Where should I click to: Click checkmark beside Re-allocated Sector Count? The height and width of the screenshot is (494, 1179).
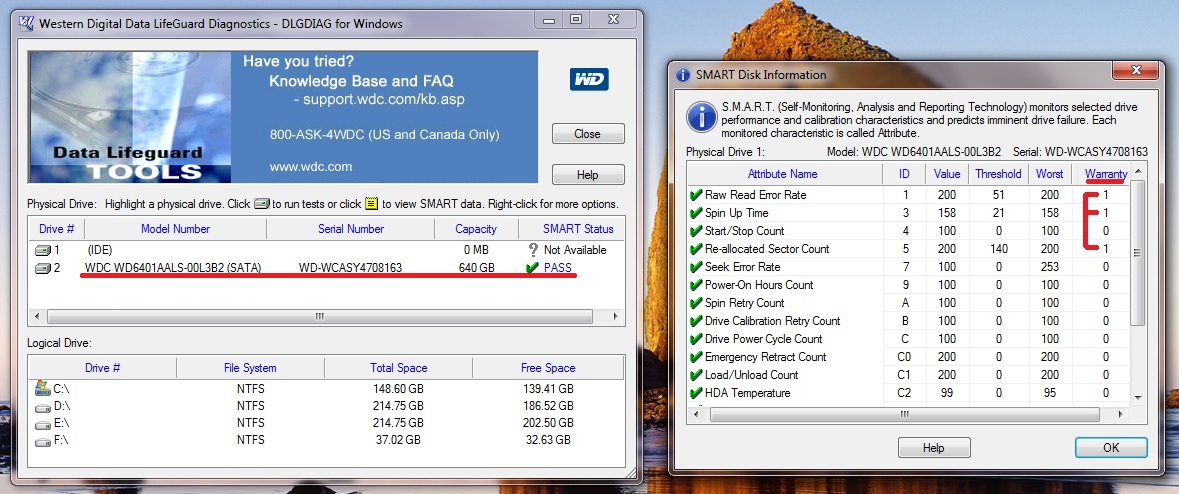pyautogui.click(x=696, y=249)
